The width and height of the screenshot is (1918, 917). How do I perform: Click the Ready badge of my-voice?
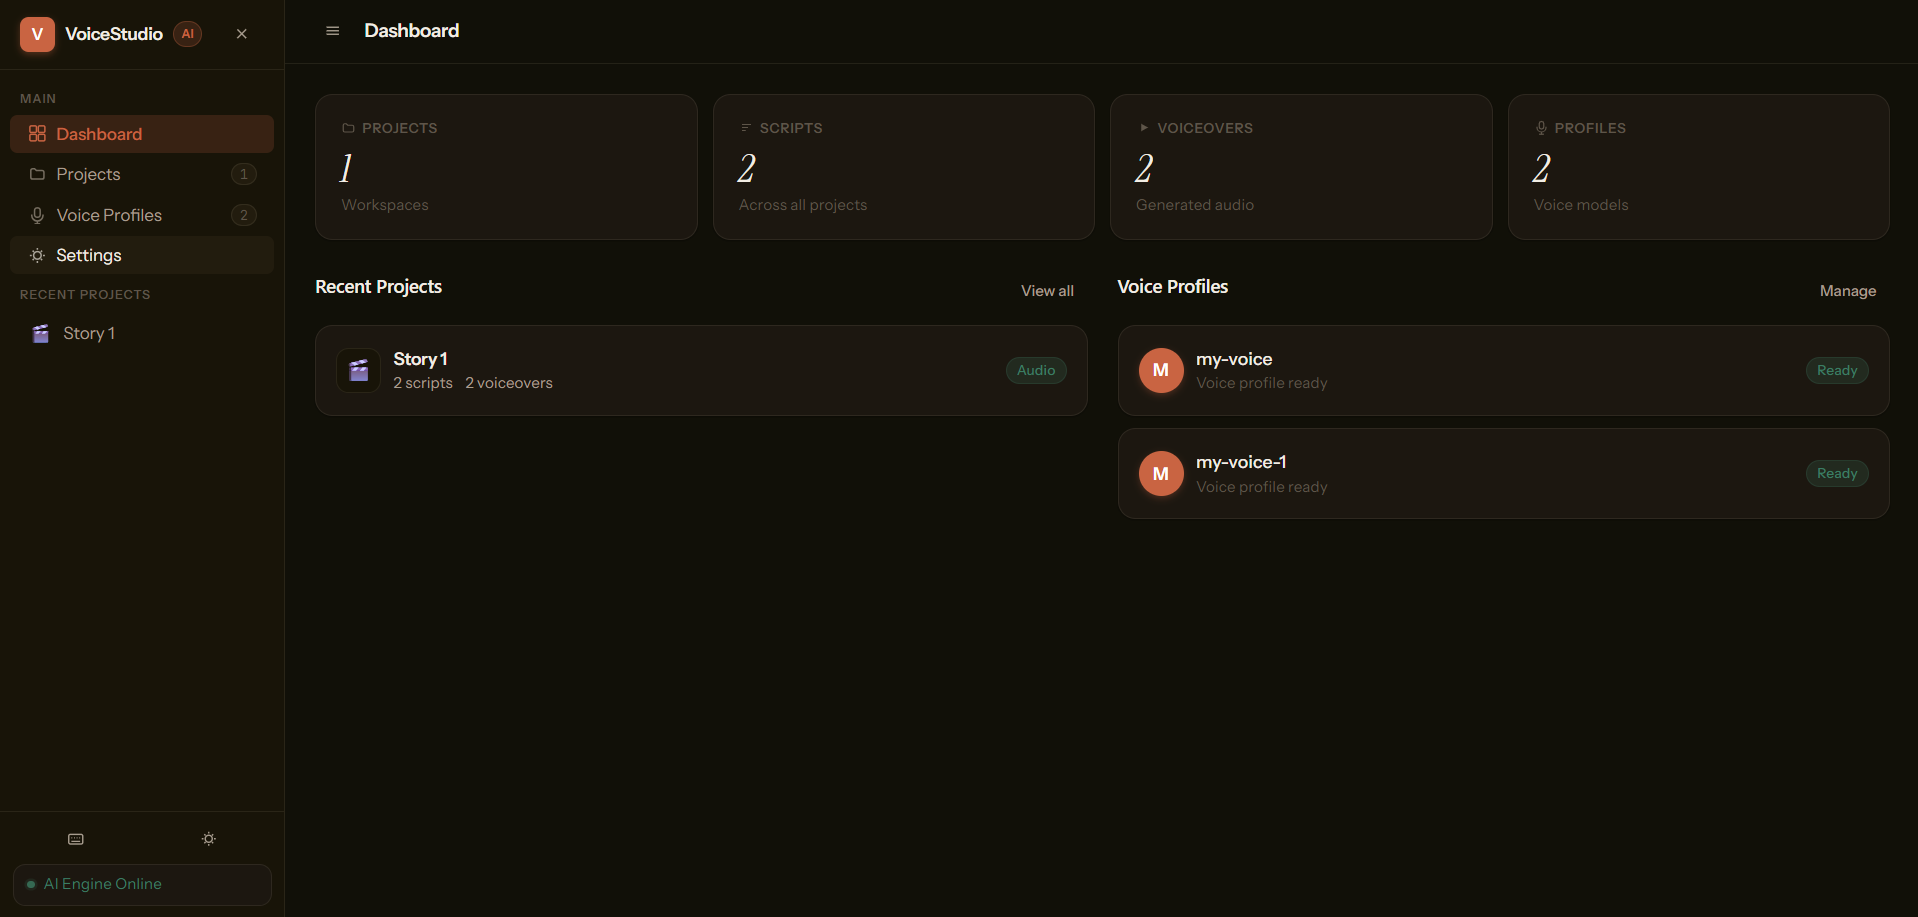[x=1837, y=370]
